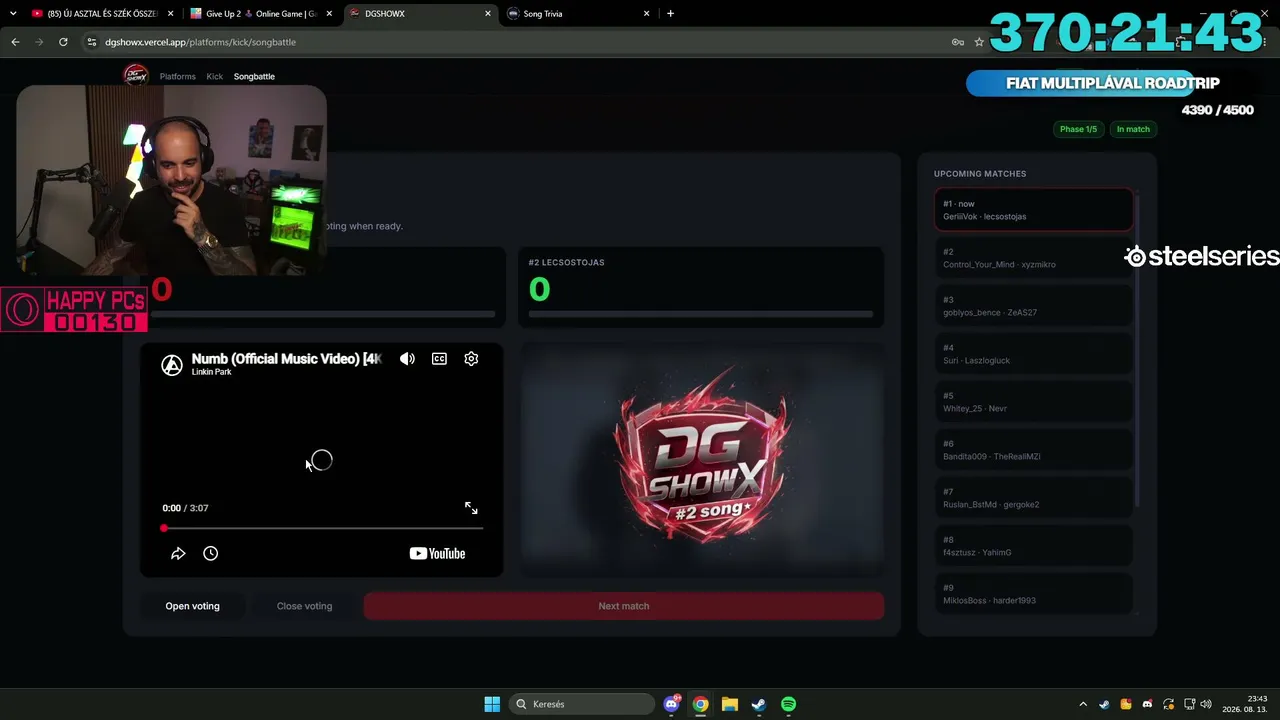Select match #1 GeriiiVok vs lecsostojas
1280x720 pixels.
coord(1034,210)
